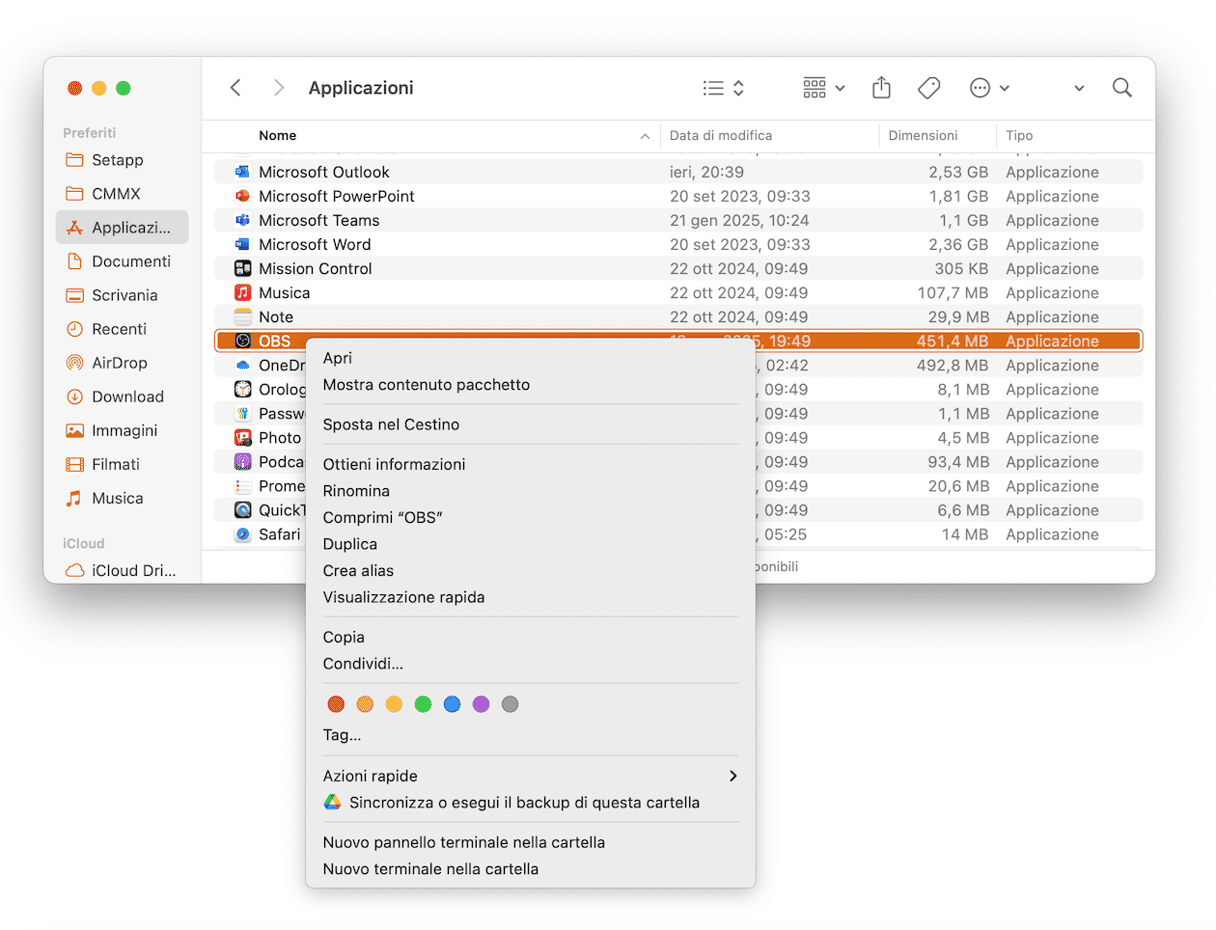Viewport: 1216px width, 930px height.
Task: Select the 2,53 GB size cell
Action: click(x=958, y=172)
